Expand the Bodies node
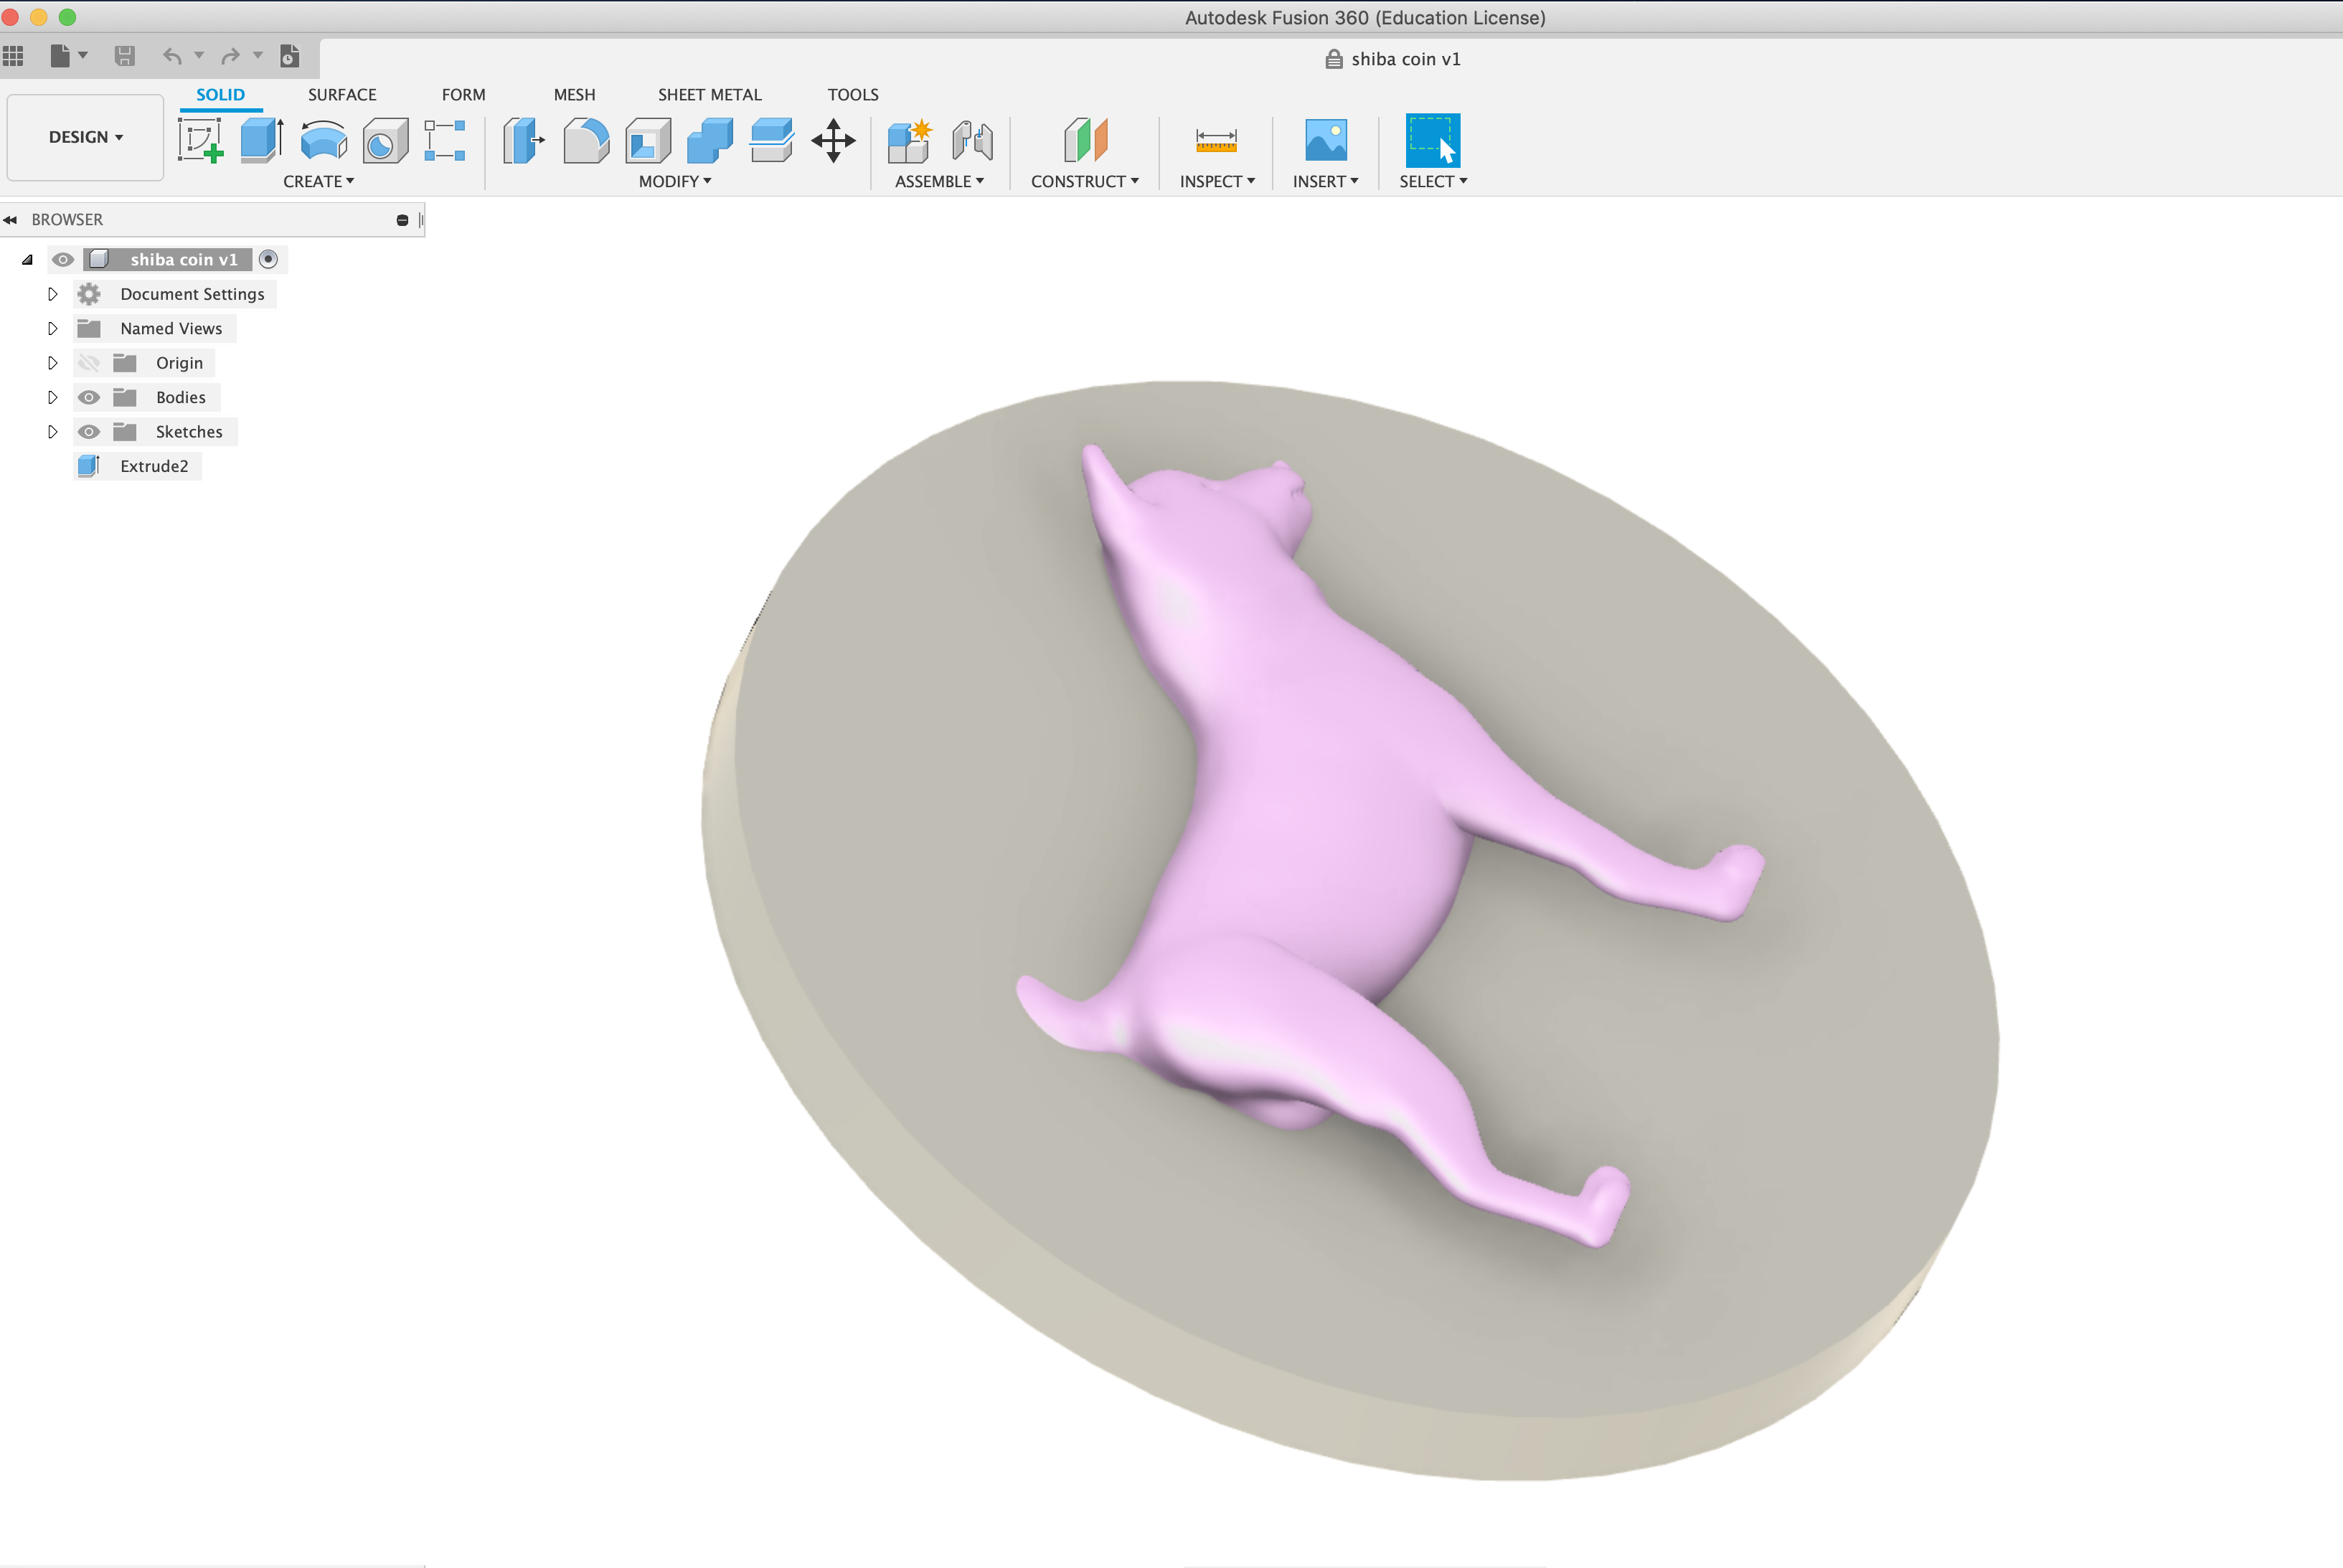Image resolution: width=2343 pixels, height=1568 pixels. [x=53, y=398]
